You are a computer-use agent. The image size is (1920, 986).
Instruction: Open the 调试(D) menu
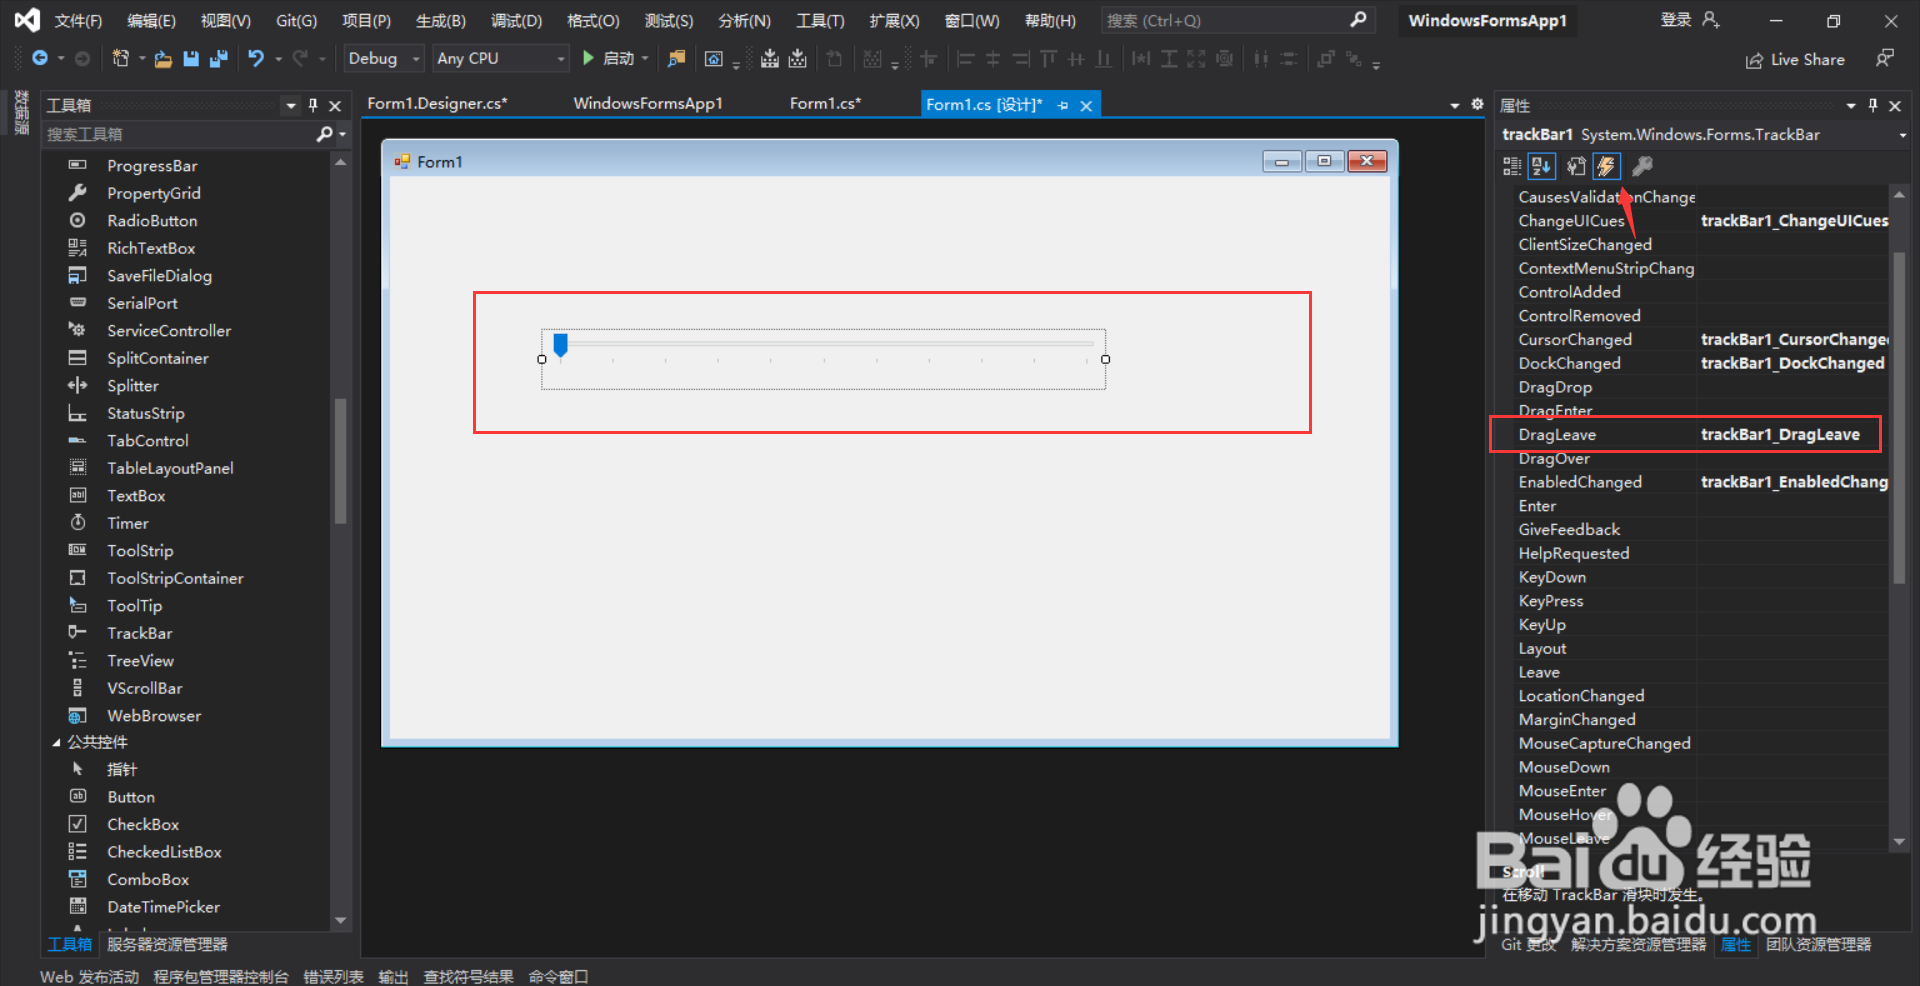tap(516, 20)
